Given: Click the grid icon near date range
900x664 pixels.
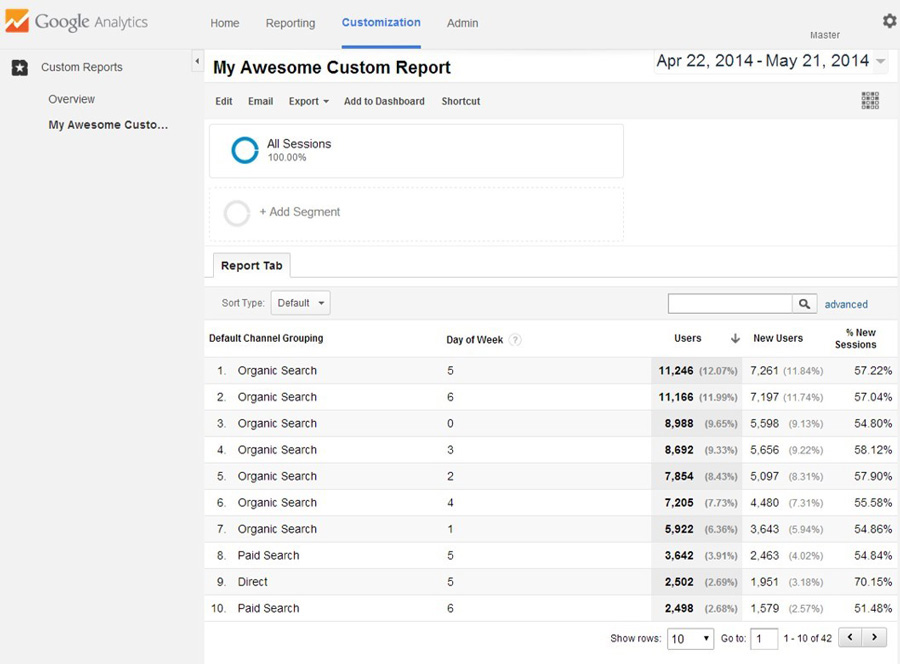Looking at the screenshot, I should [x=870, y=101].
